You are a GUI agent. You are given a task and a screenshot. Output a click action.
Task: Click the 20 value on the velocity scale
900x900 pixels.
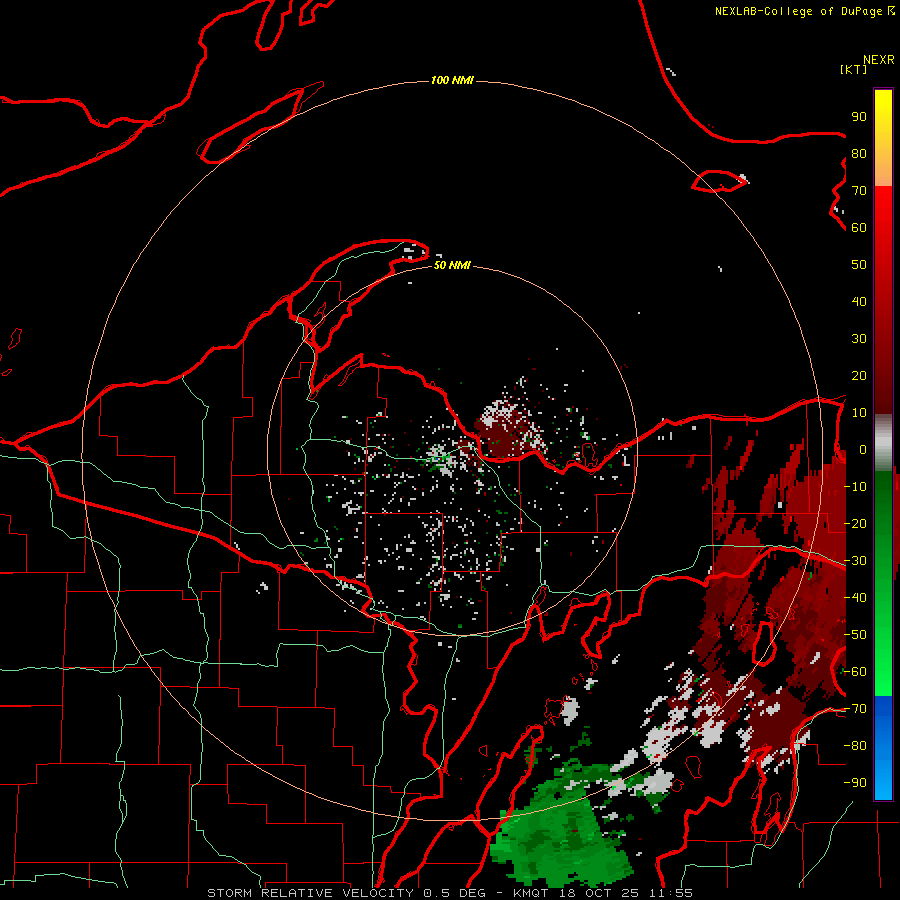point(859,375)
